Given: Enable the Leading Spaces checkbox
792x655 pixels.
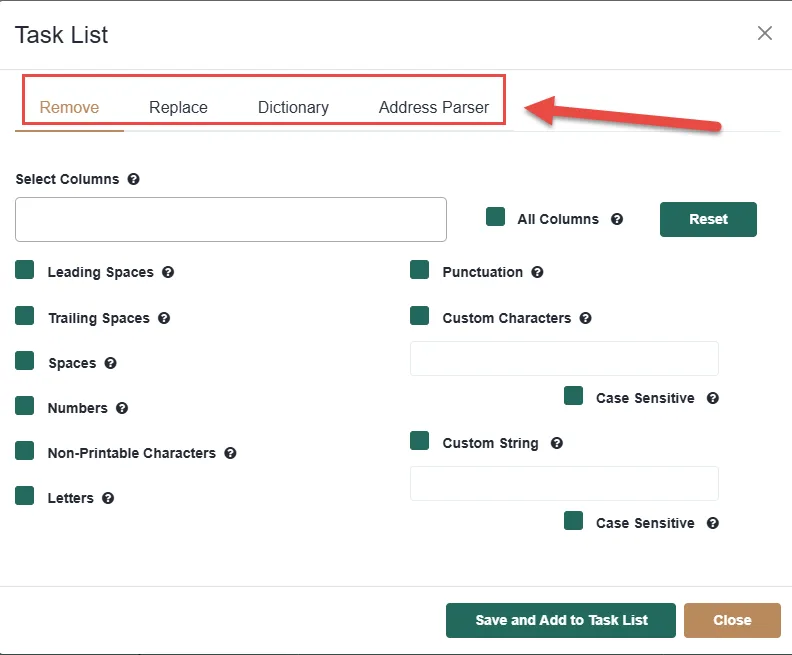Looking at the screenshot, I should point(25,270).
